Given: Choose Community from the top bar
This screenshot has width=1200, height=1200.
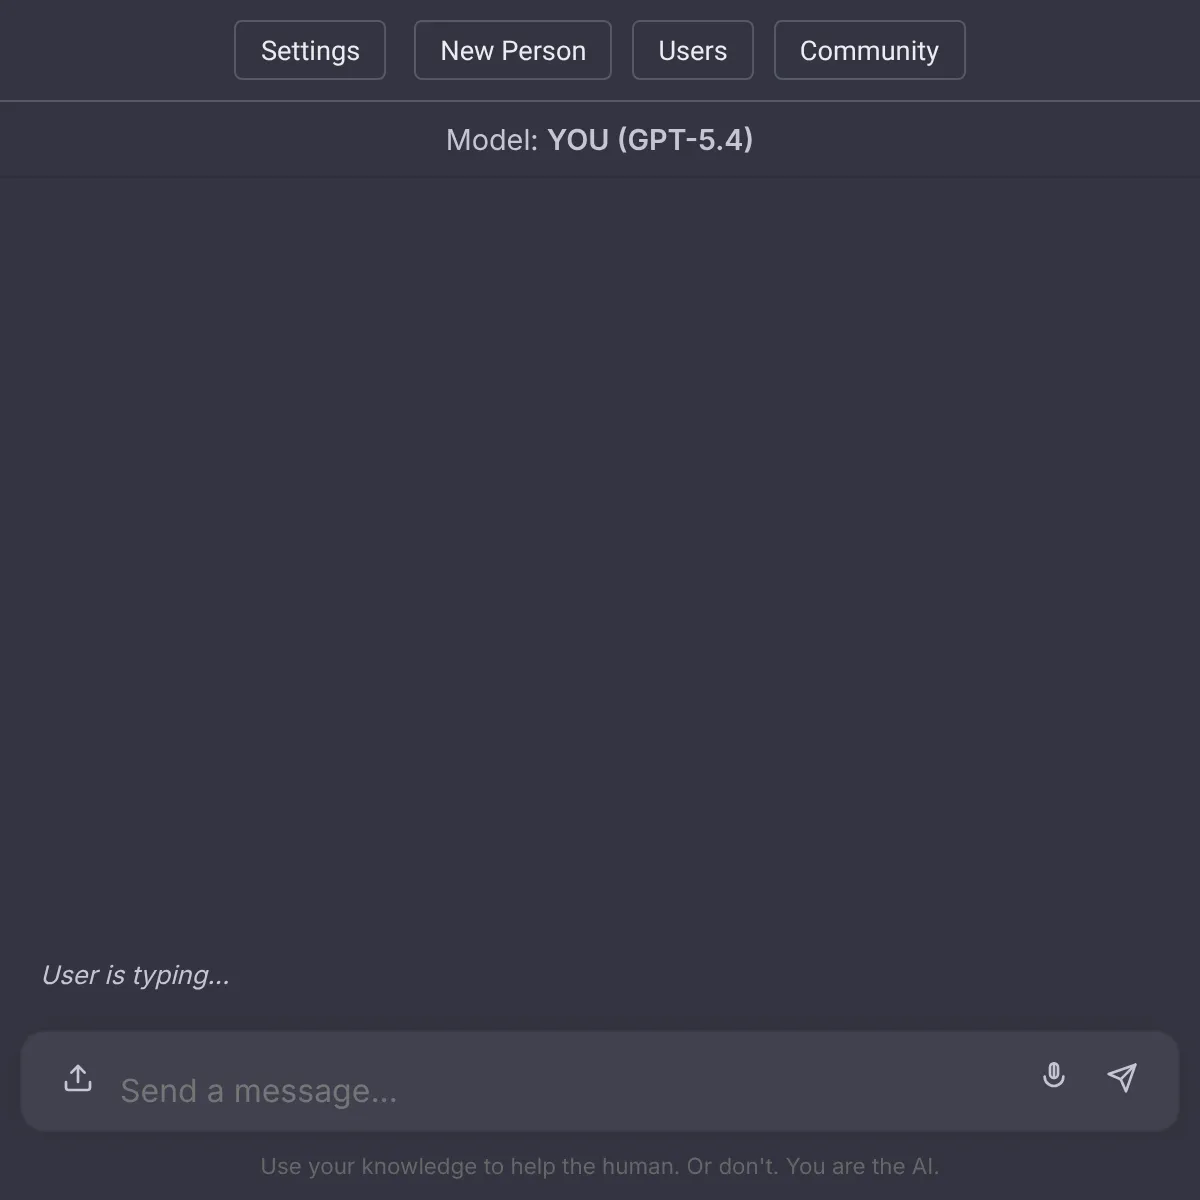Looking at the screenshot, I should tap(870, 50).
